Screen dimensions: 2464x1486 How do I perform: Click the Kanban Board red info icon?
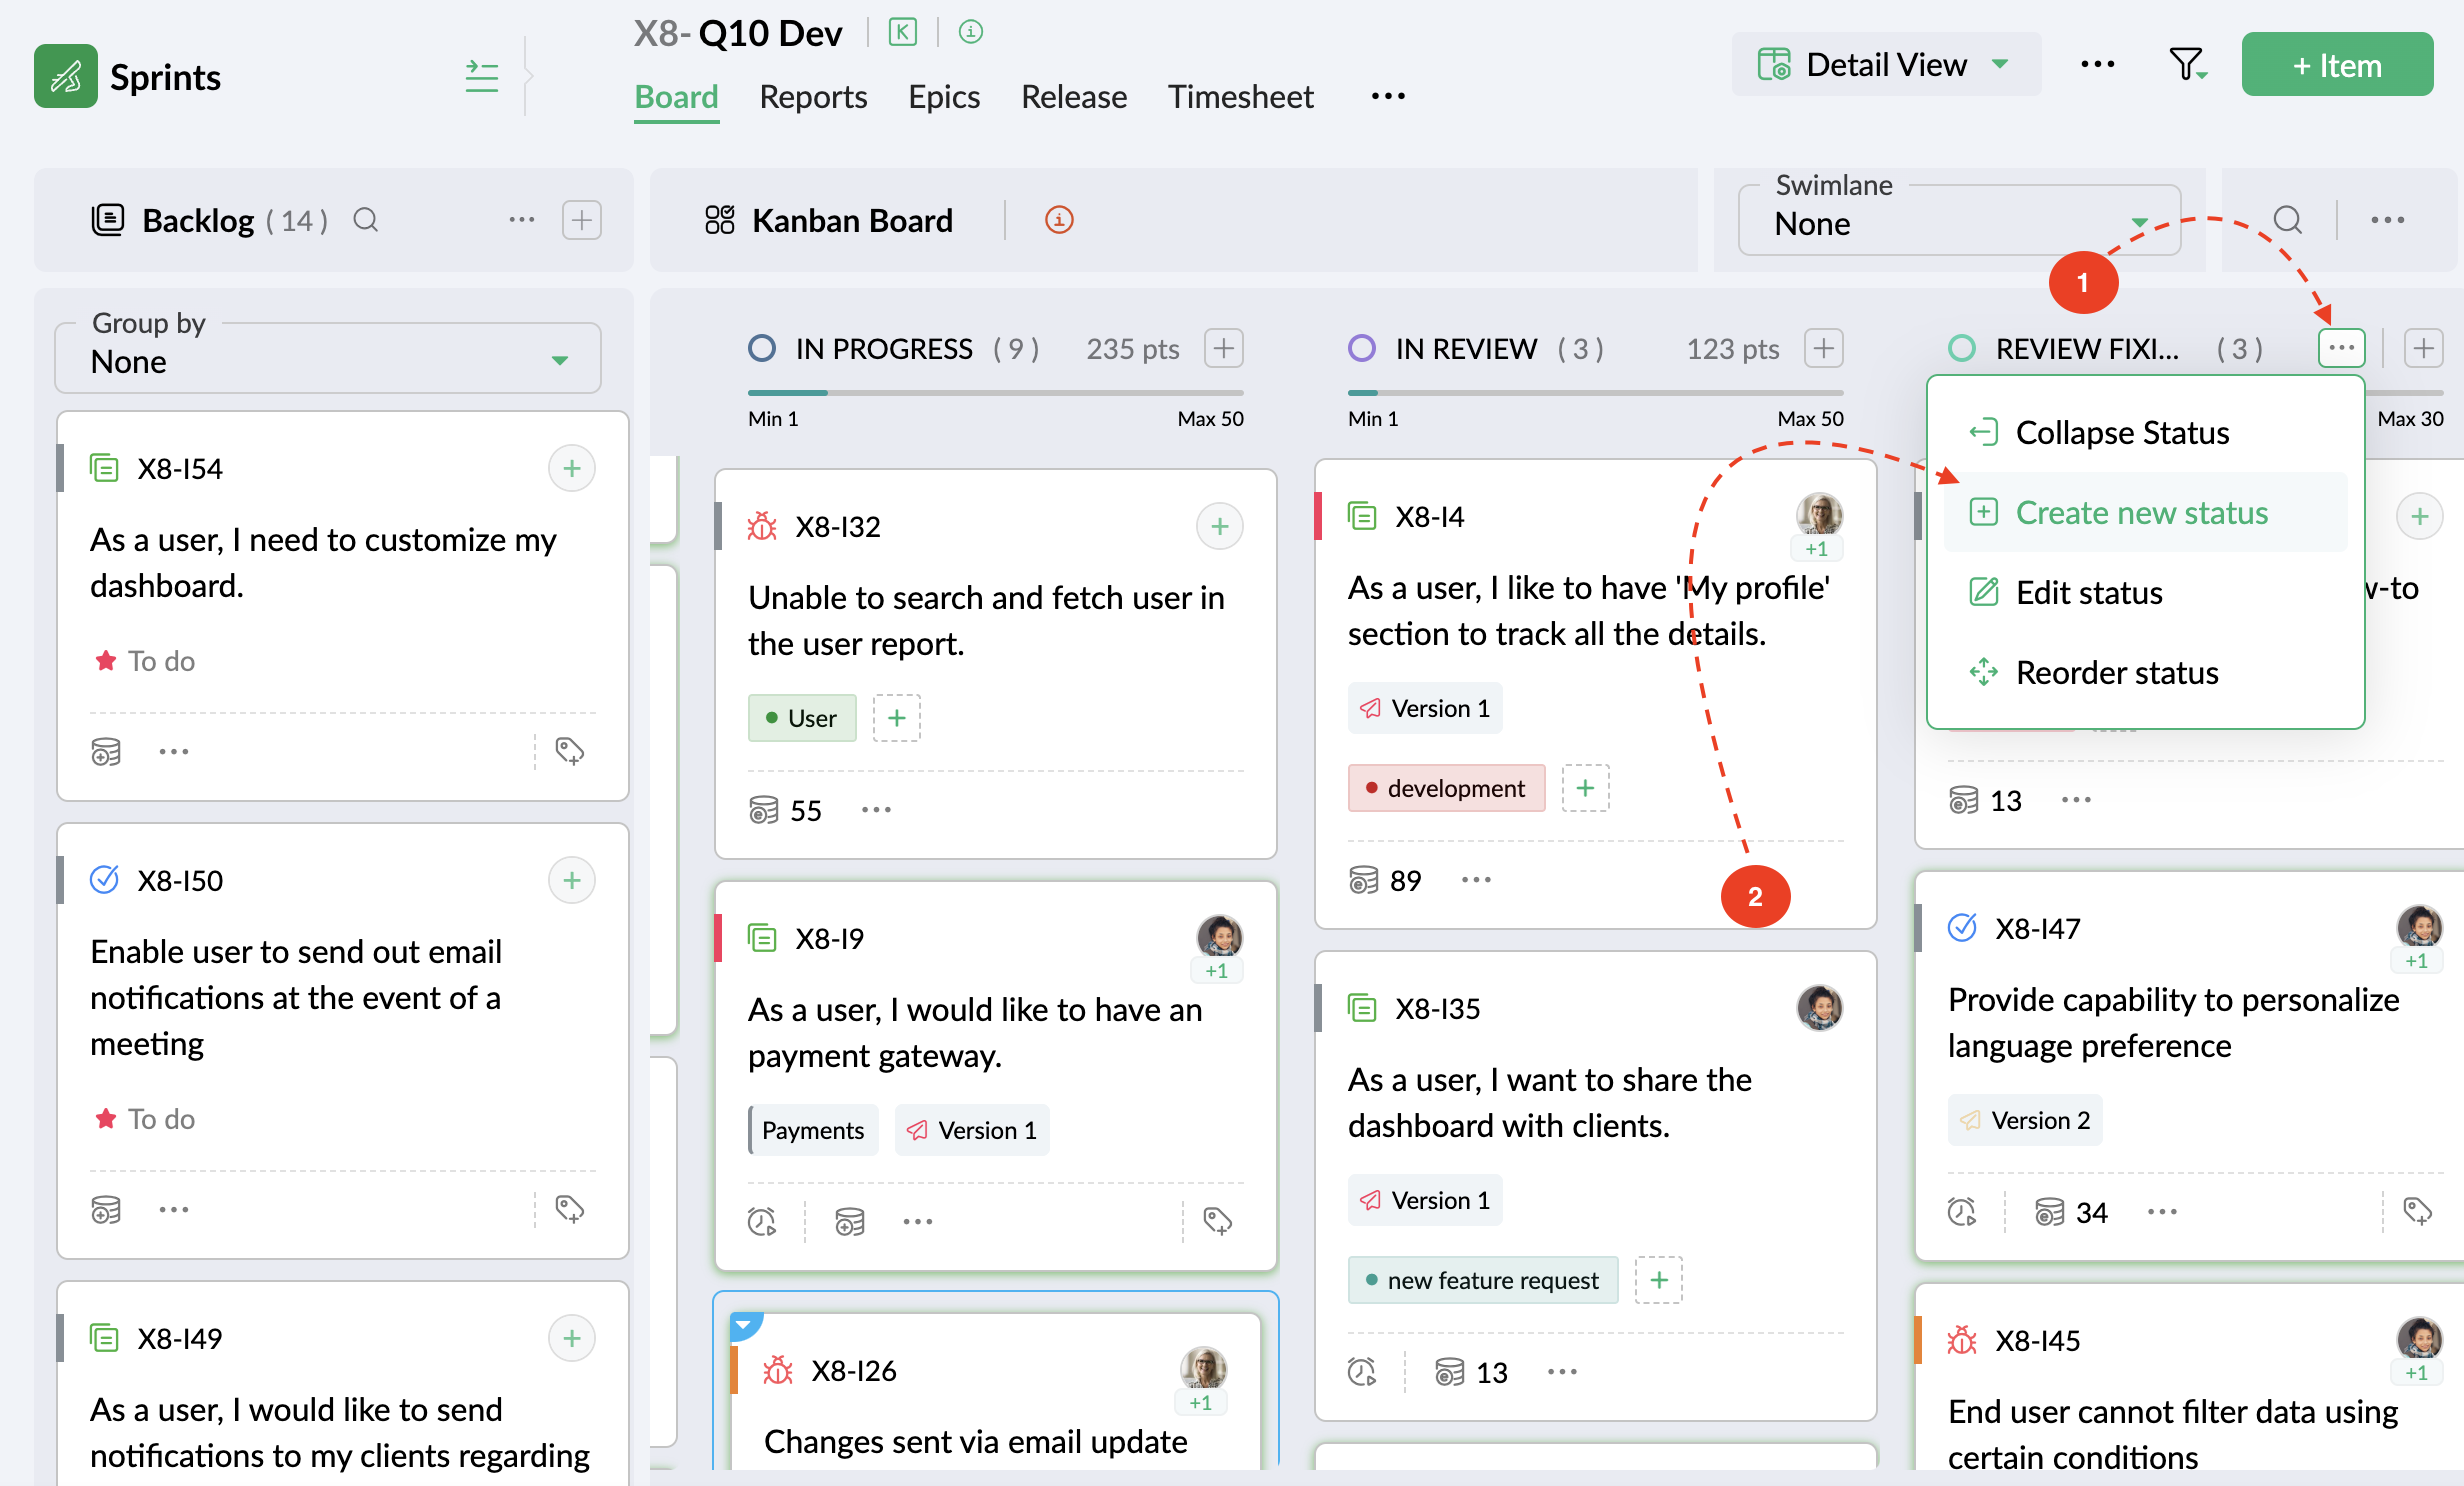point(1059,220)
